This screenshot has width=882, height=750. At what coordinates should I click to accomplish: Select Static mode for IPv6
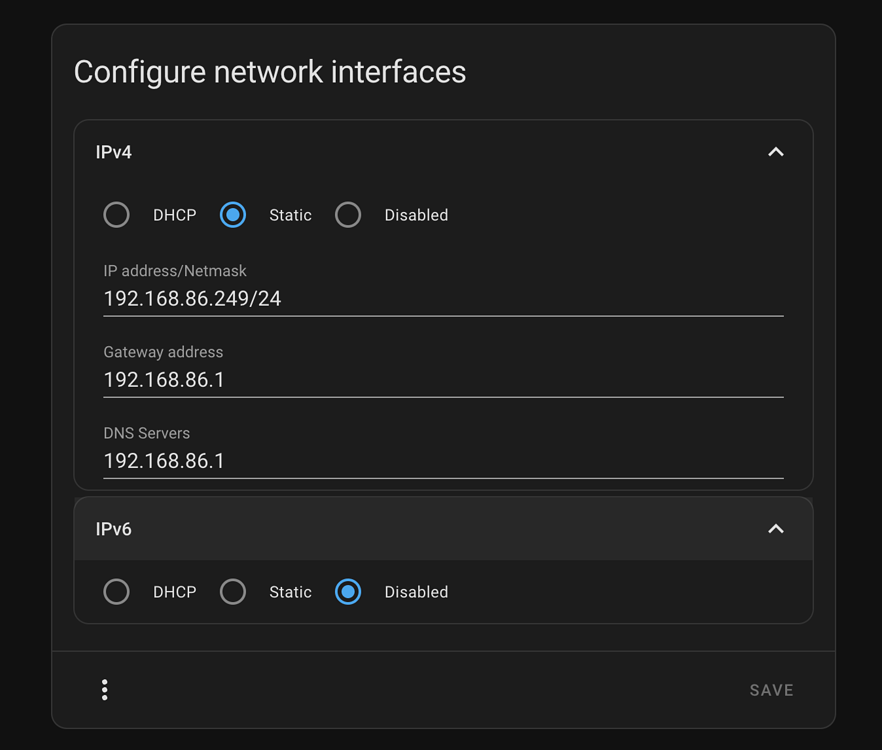point(233,591)
